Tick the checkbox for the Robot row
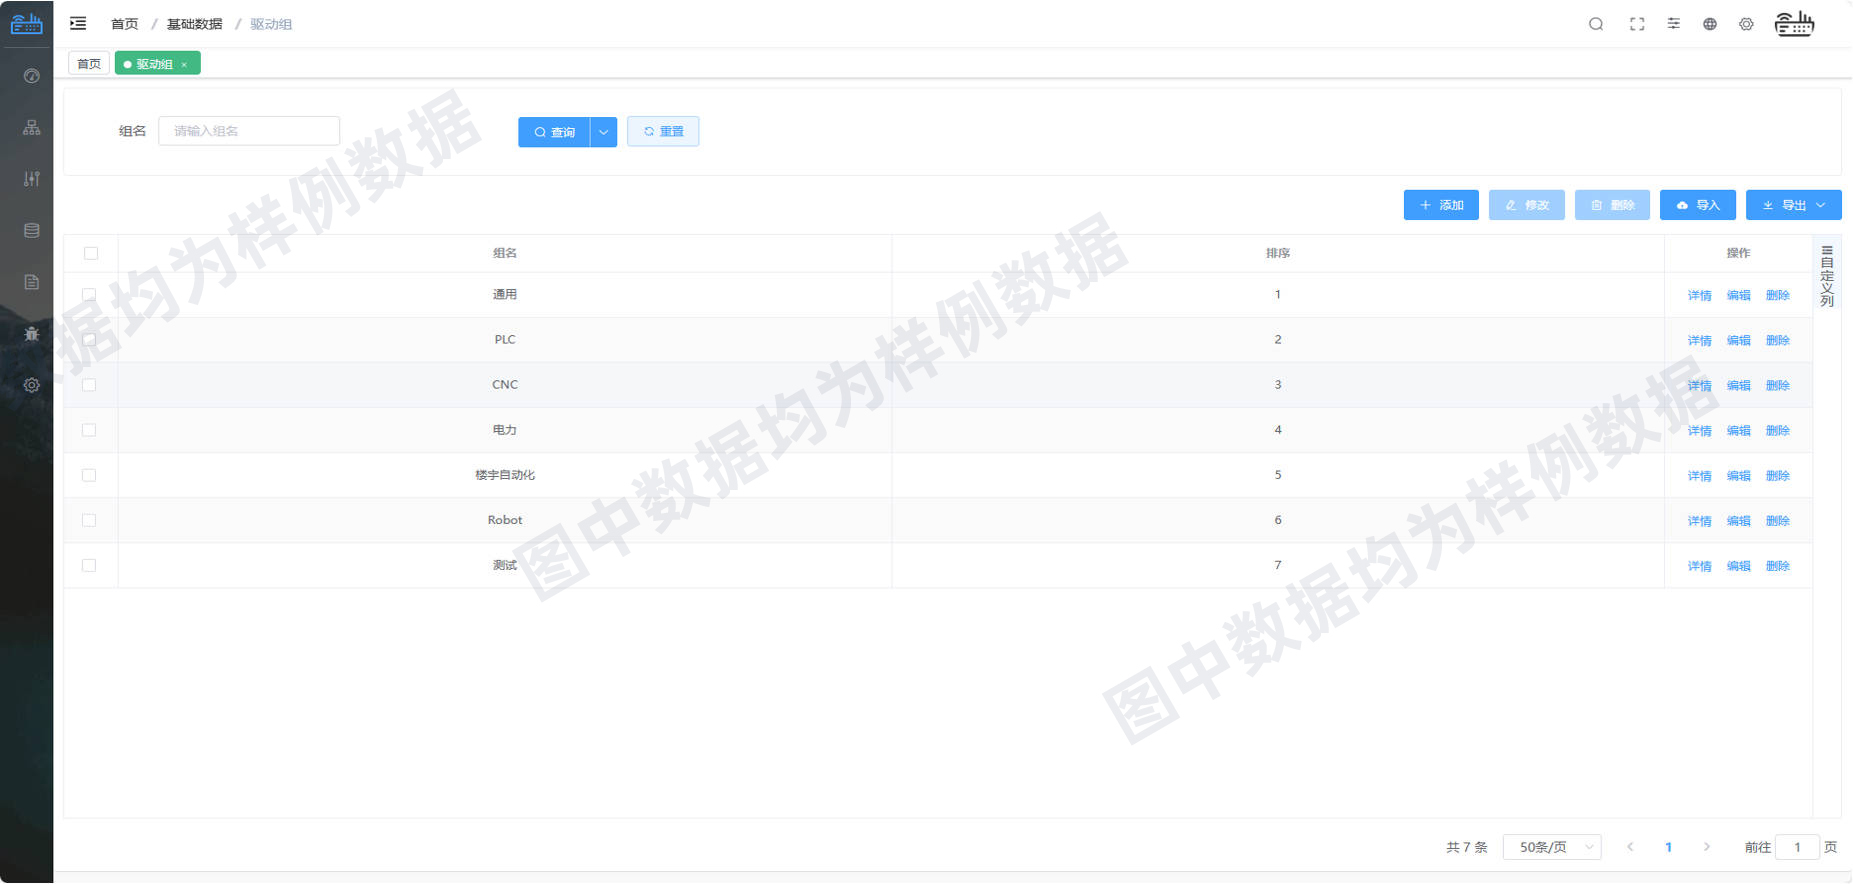Image resolution: width=1853 pixels, height=884 pixels. pos(89,521)
